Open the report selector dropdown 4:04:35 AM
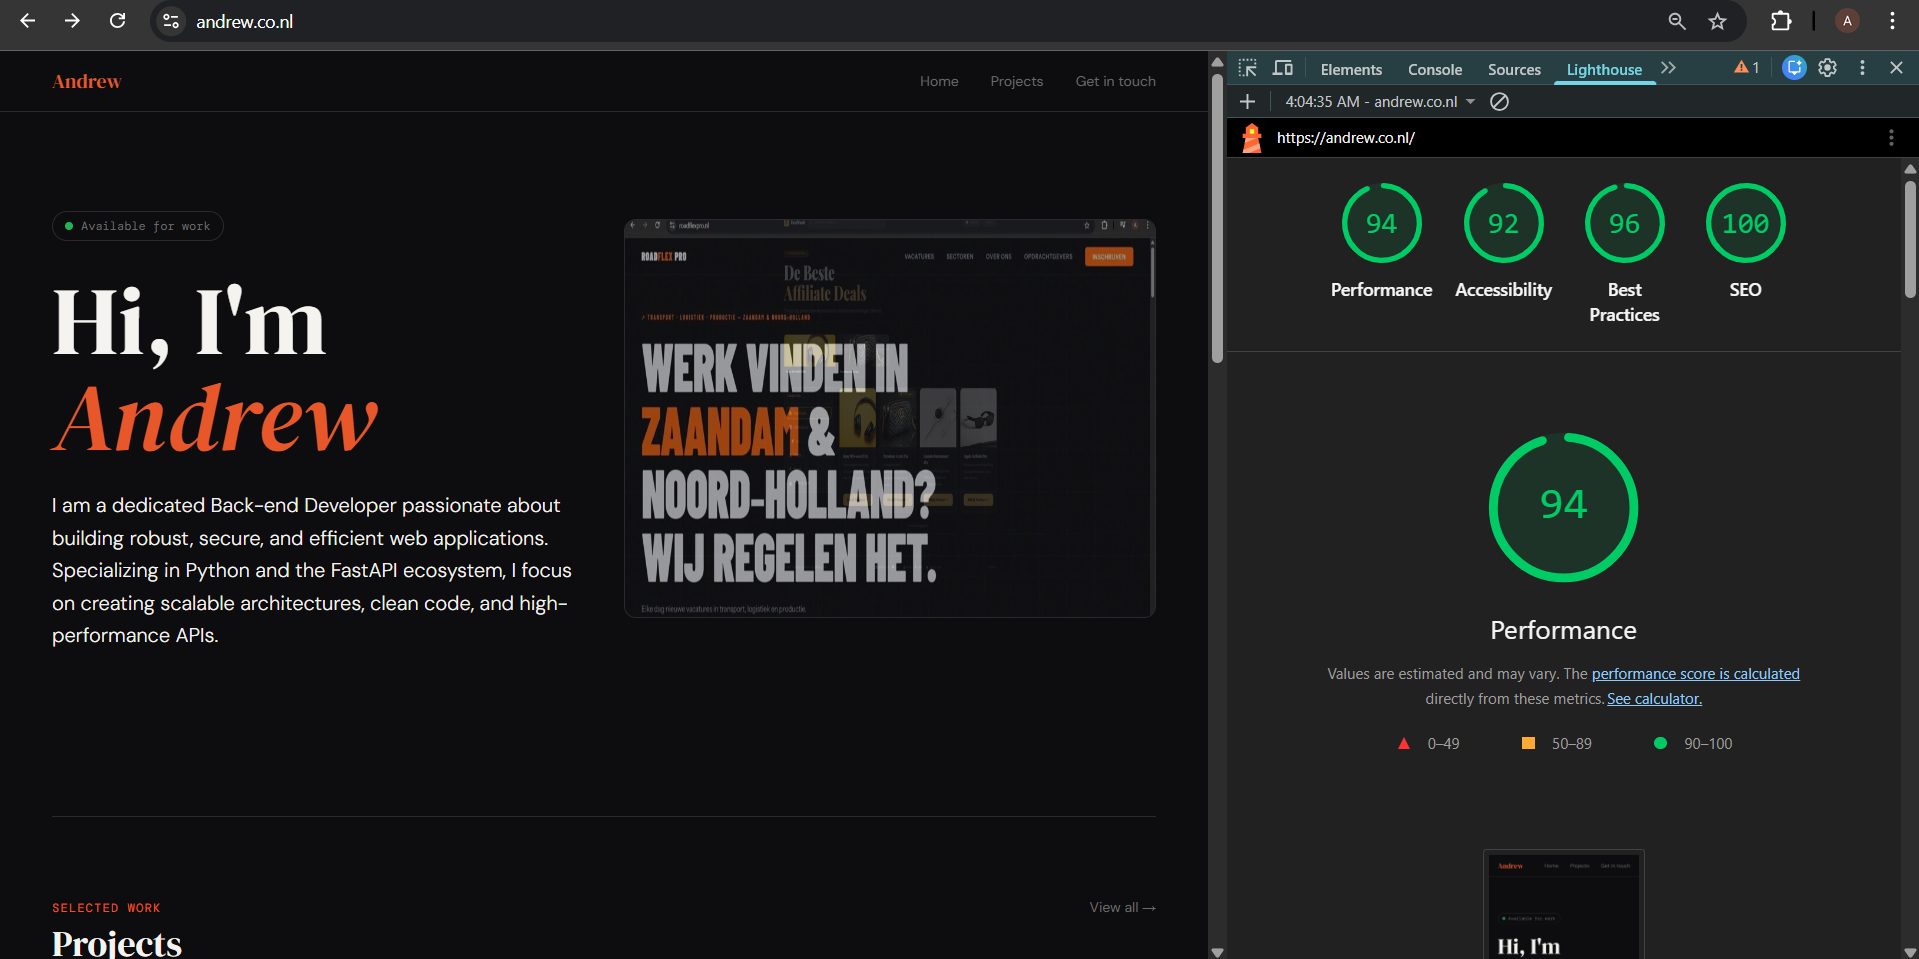 (1380, 102)
